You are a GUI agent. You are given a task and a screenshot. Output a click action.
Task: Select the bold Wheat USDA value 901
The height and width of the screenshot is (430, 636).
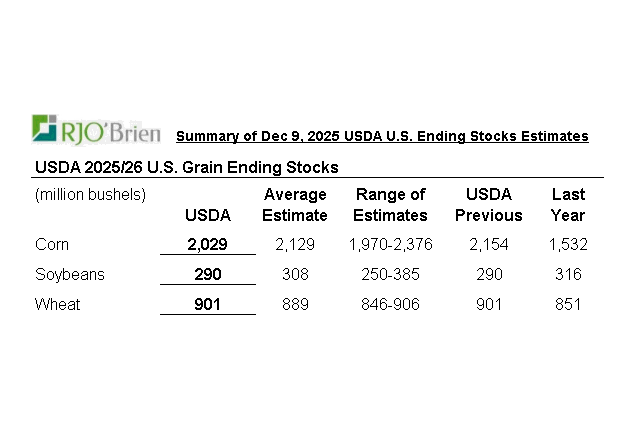point(208,304)
